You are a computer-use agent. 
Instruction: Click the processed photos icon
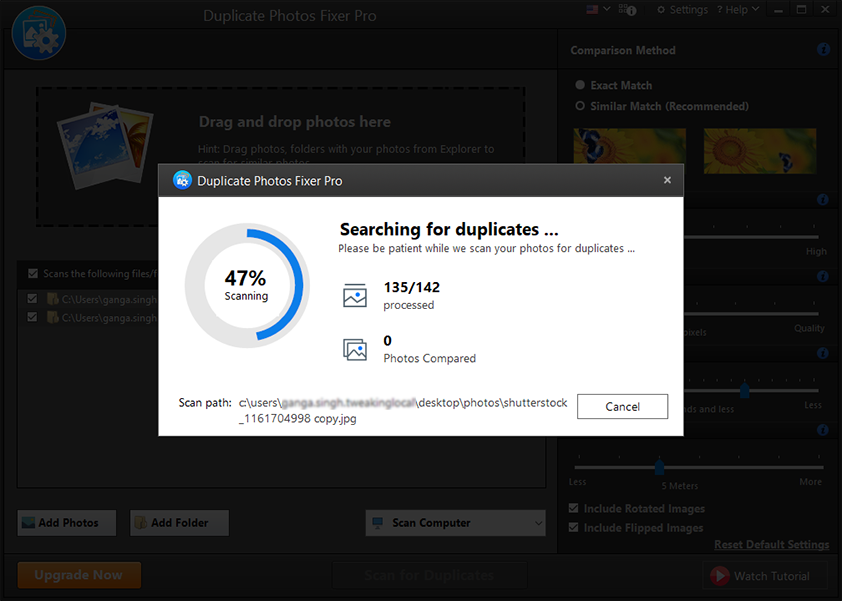(x=355, y=295)
